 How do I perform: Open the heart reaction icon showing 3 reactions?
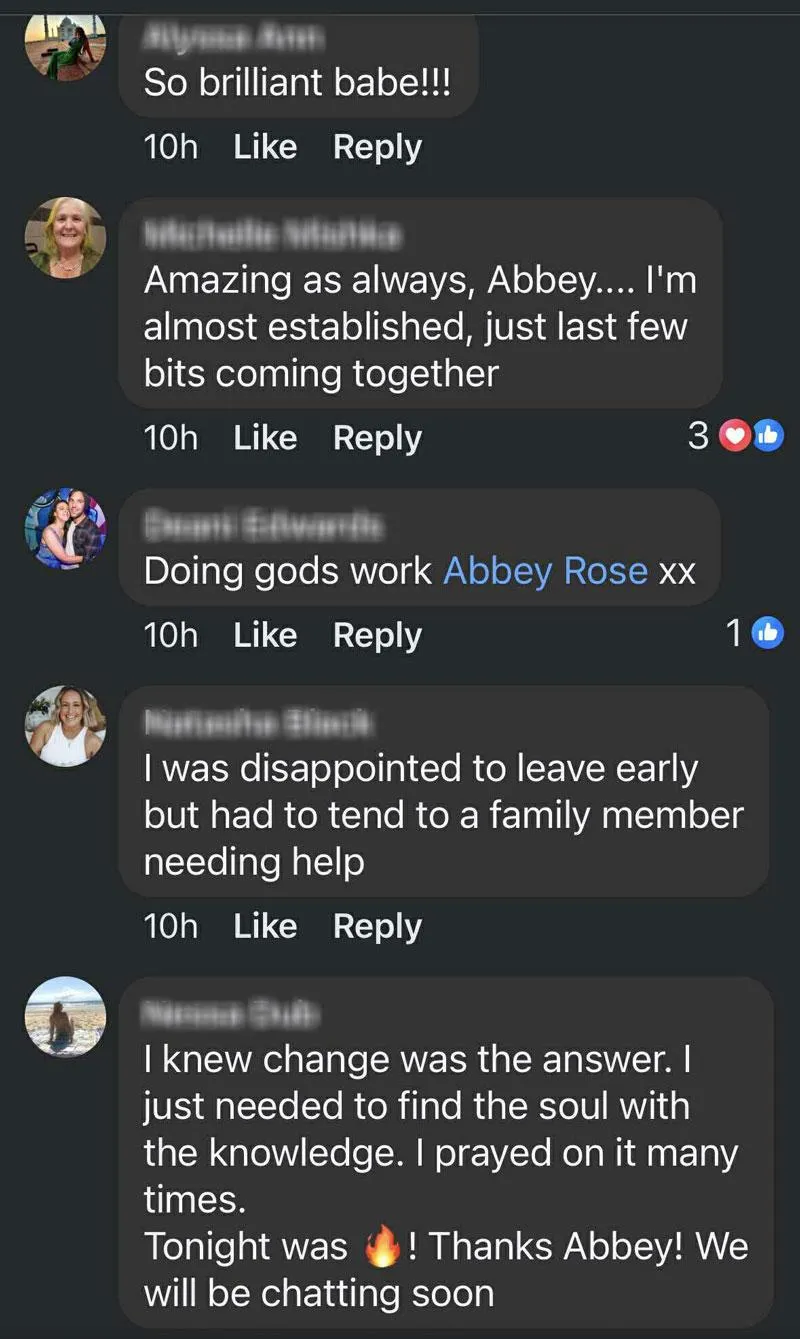735,436
